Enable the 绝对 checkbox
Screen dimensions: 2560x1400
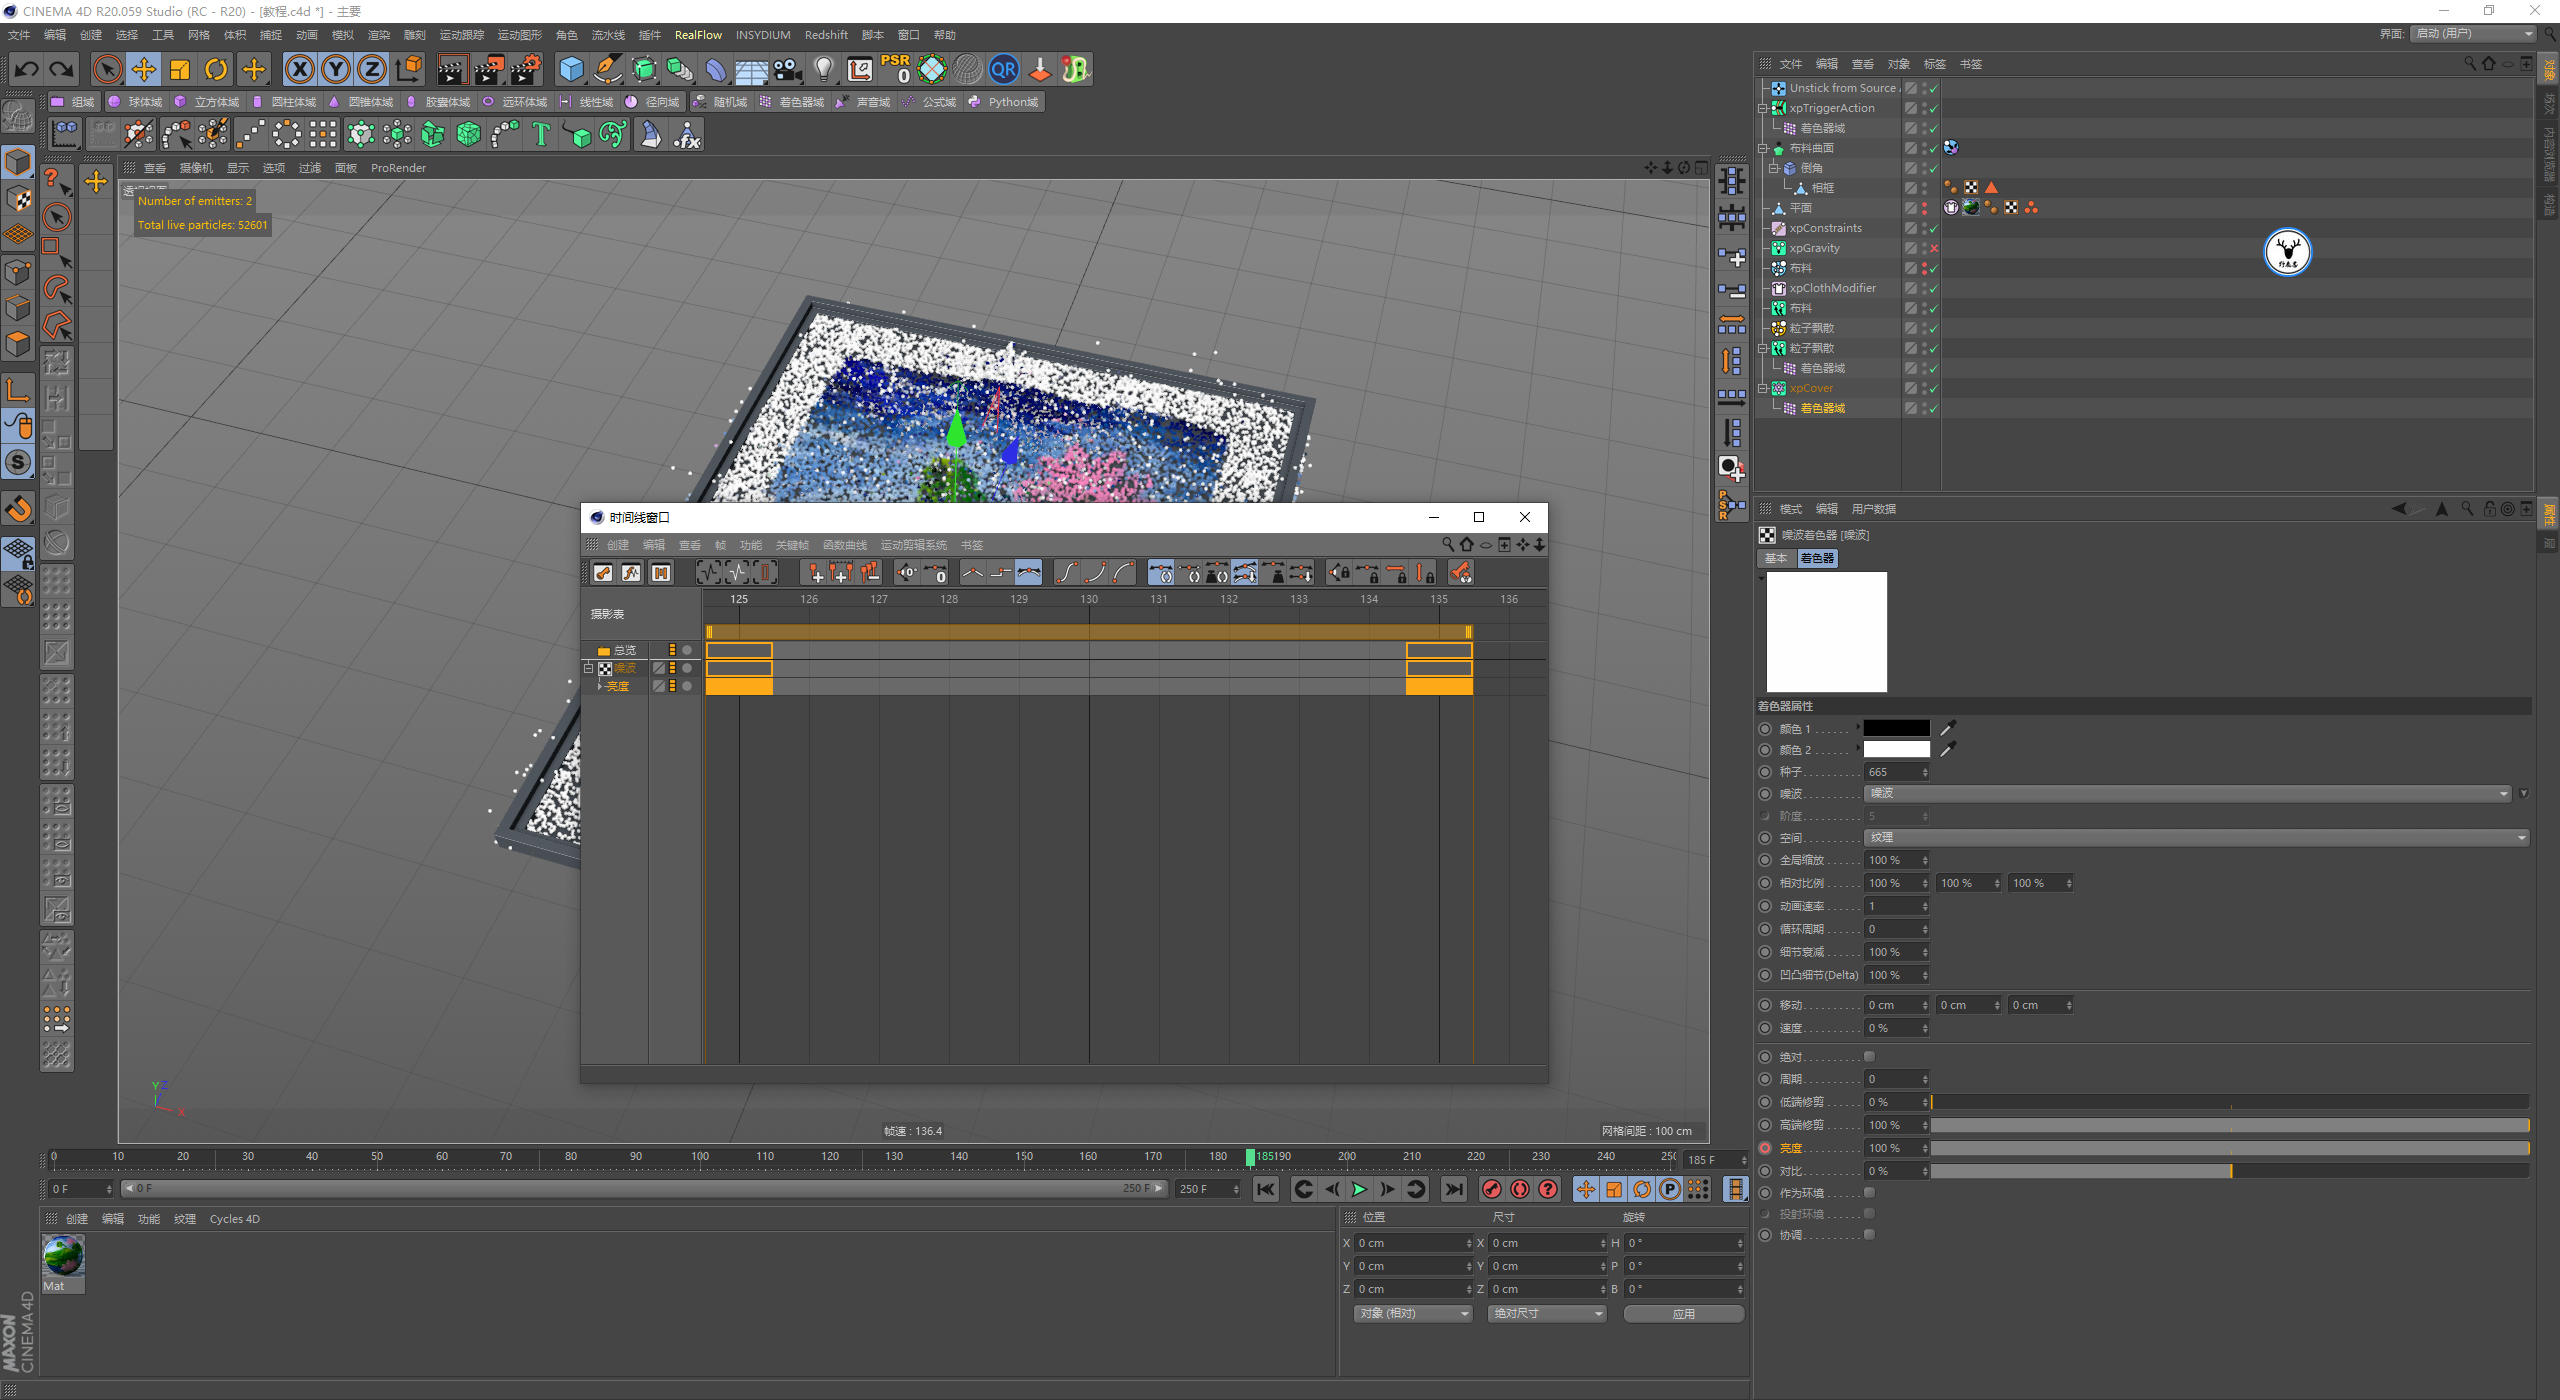1869,1057
